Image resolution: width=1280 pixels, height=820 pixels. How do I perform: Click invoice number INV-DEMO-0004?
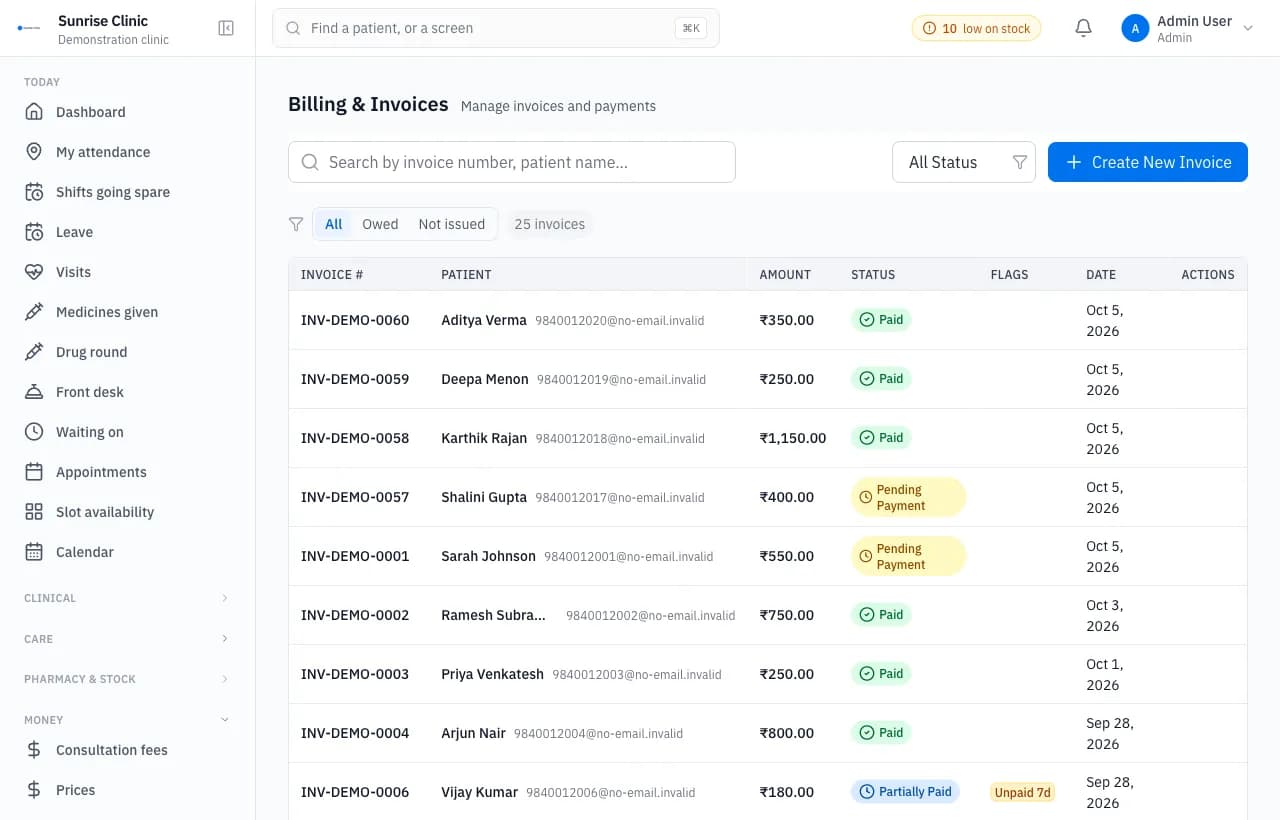[355, 733]
